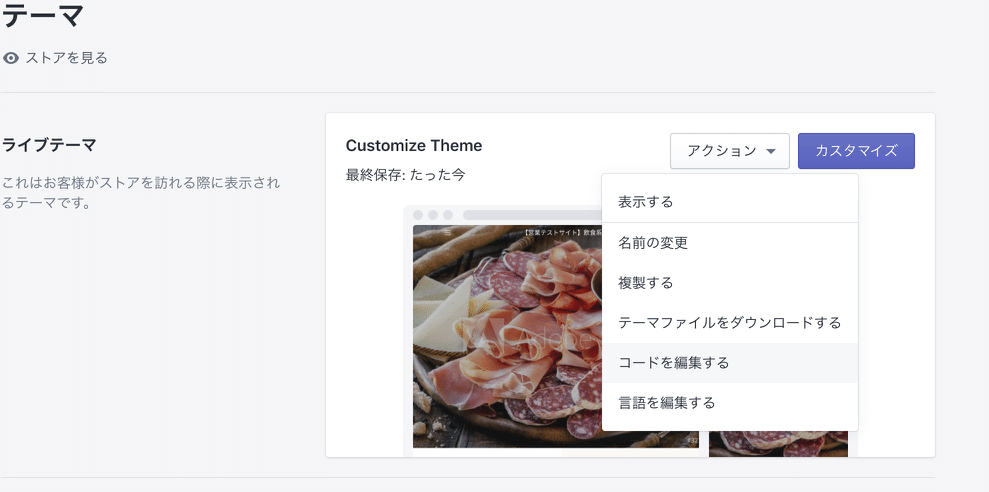Open the ストアを見る link
Screen dimensions: 989x492
point(66,58)
